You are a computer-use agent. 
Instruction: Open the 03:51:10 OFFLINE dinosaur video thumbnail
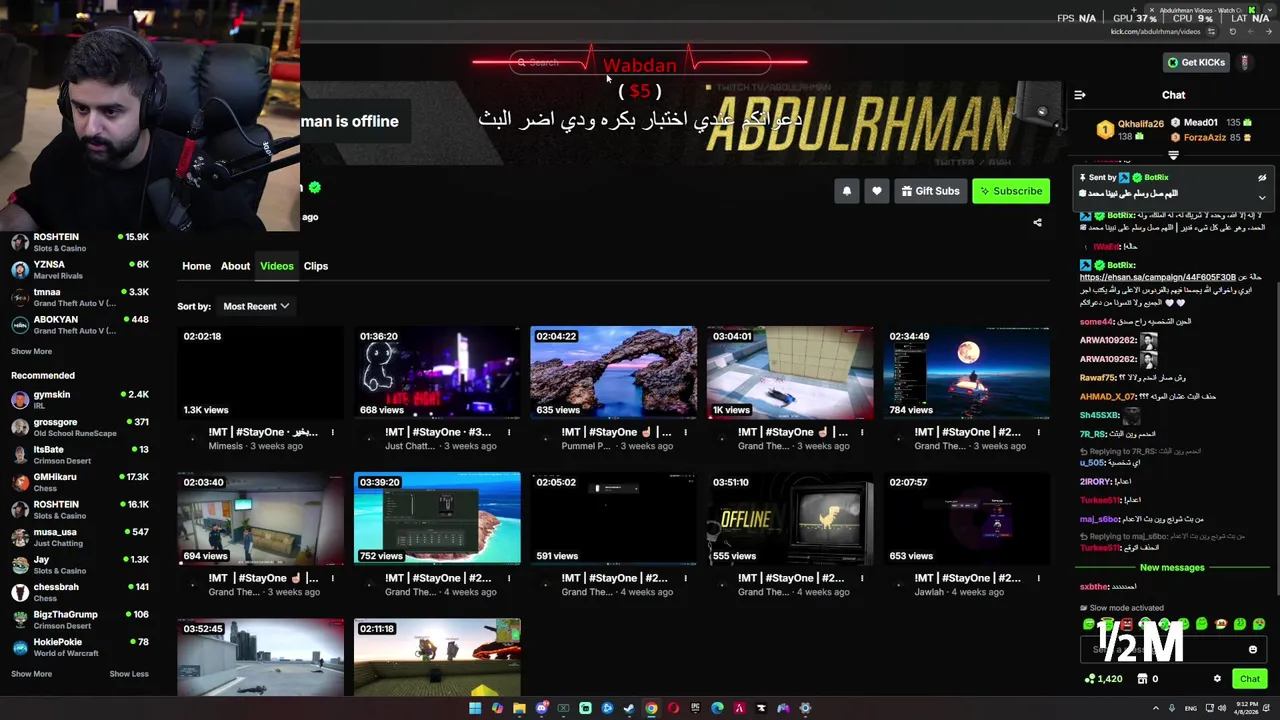[x=790, y=518]
